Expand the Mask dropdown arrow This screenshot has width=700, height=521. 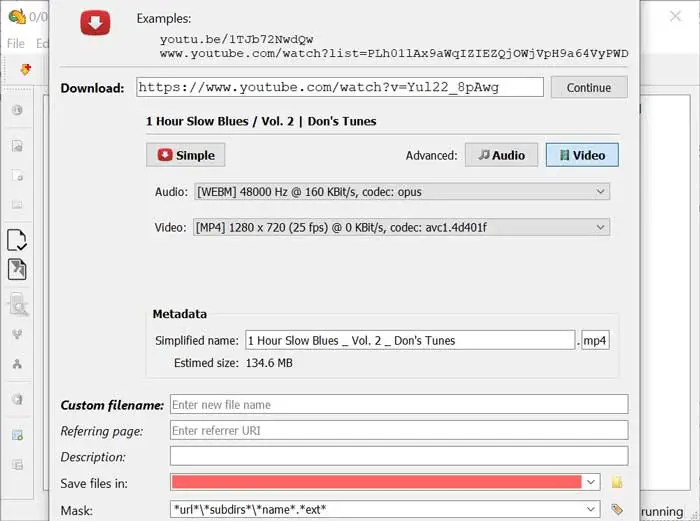click(x=591, y=509)
